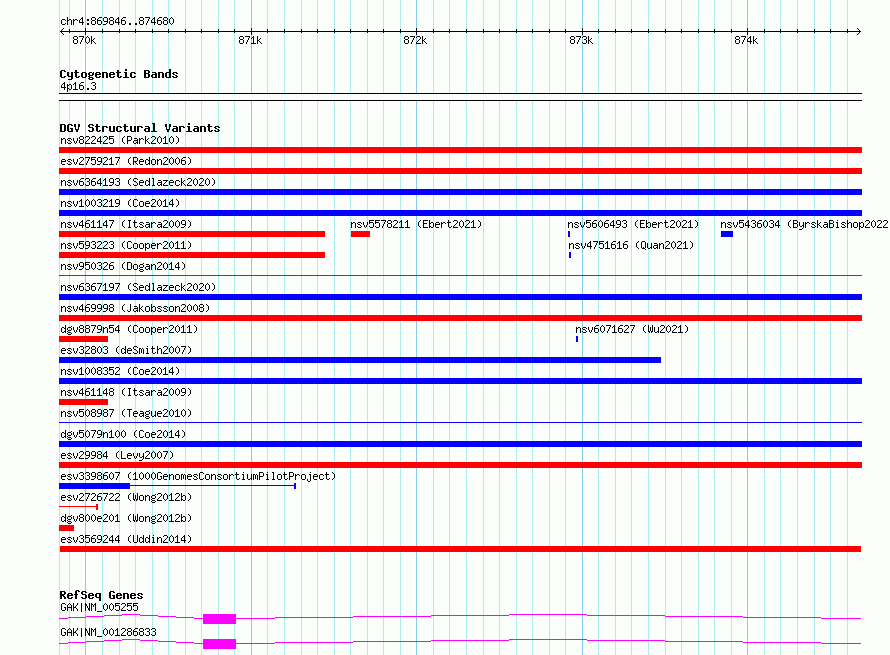Open the esv3569244 (Uddin2014) label
The height and width of the screenshot is (655, 890).
(x=126, y=539)
